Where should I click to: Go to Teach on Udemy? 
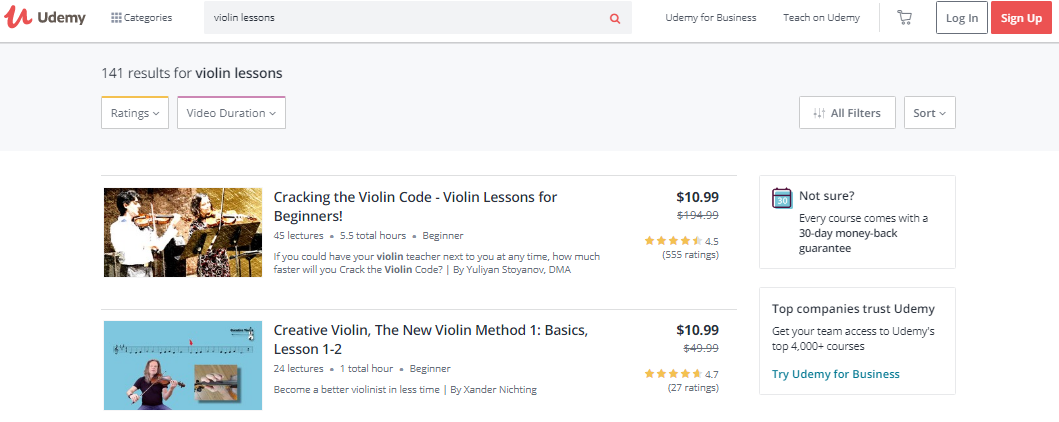[x=821, y=18]
